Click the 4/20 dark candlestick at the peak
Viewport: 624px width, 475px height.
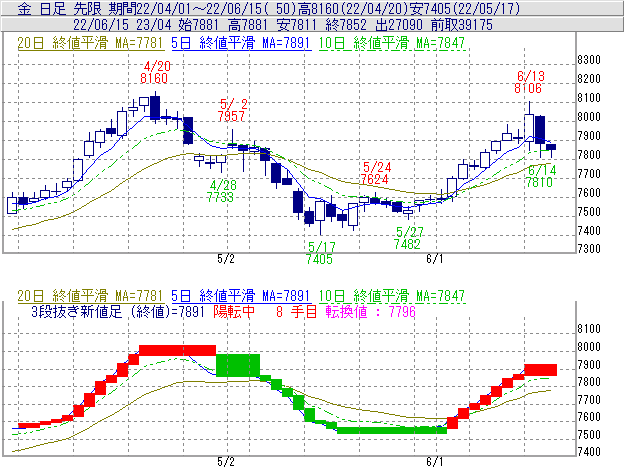coord(155,107)
